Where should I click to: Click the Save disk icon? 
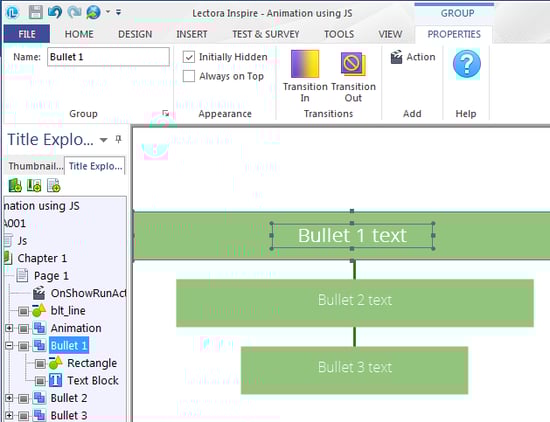tap(36, 13)
